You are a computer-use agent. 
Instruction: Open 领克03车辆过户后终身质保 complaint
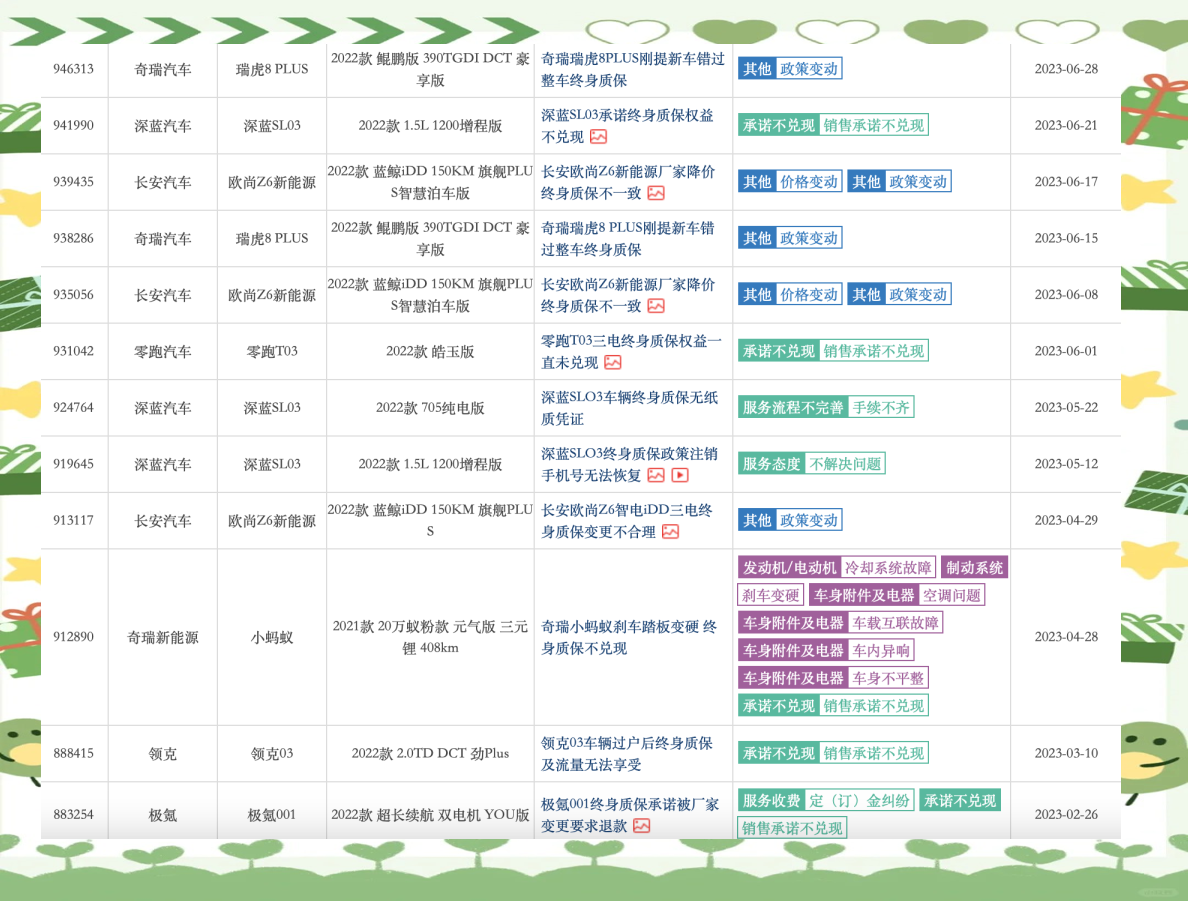(x=627, y=753)
